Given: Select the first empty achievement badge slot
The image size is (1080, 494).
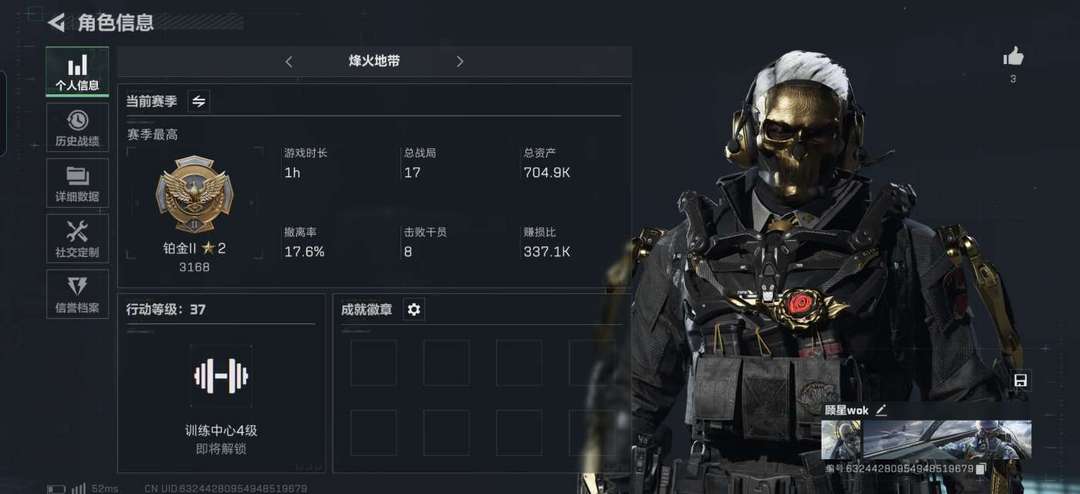Looking at the screenshot, I should point(373,362).
